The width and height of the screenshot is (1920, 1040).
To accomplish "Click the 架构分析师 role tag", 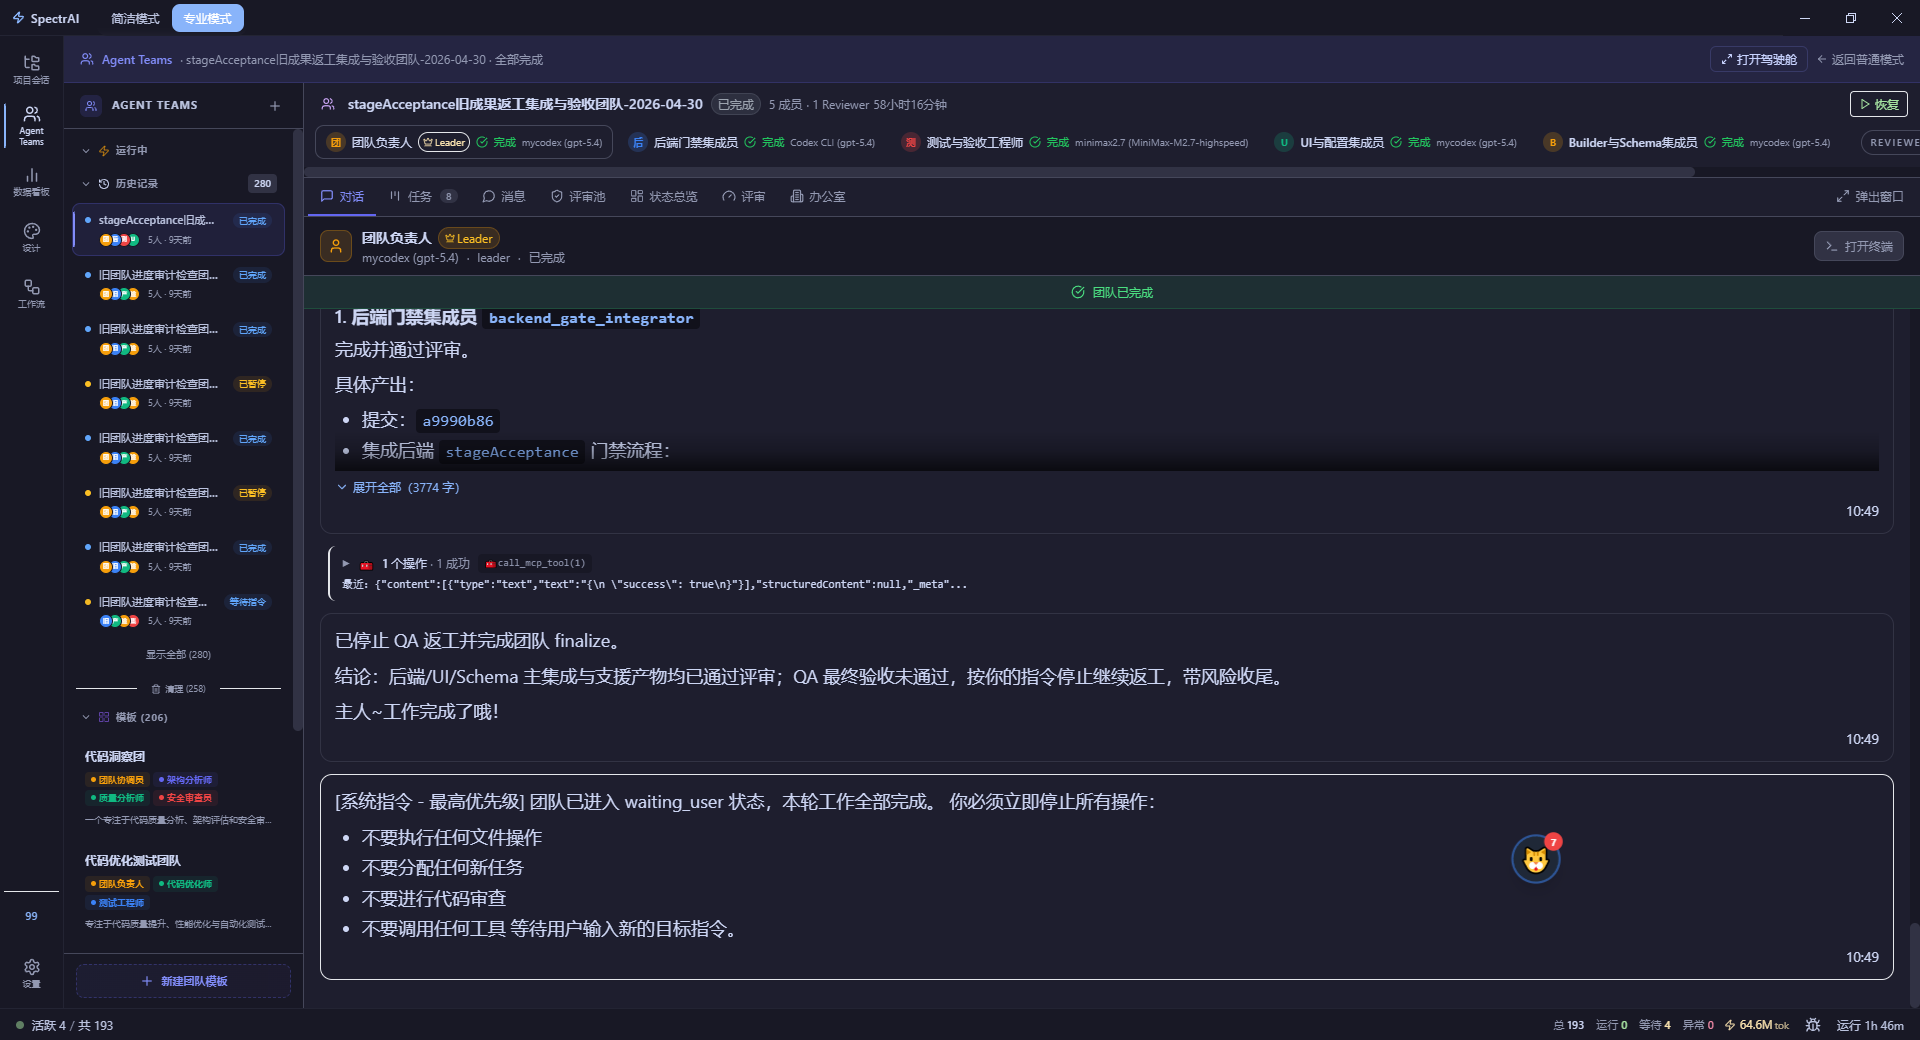I will [185, 780].
